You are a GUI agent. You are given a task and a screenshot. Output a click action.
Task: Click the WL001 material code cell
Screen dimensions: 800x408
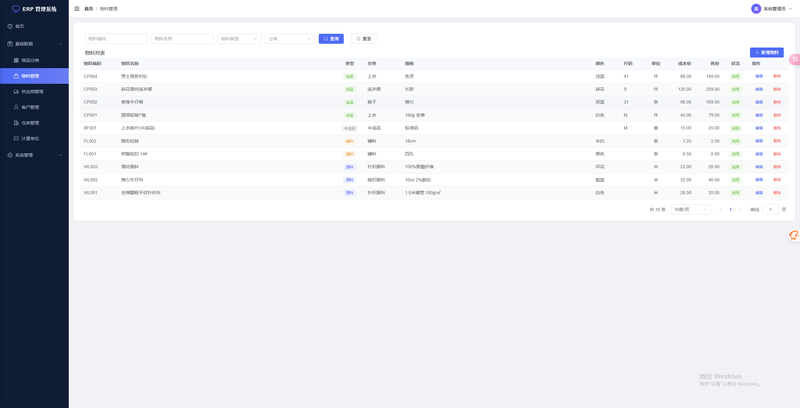[90, 193]
